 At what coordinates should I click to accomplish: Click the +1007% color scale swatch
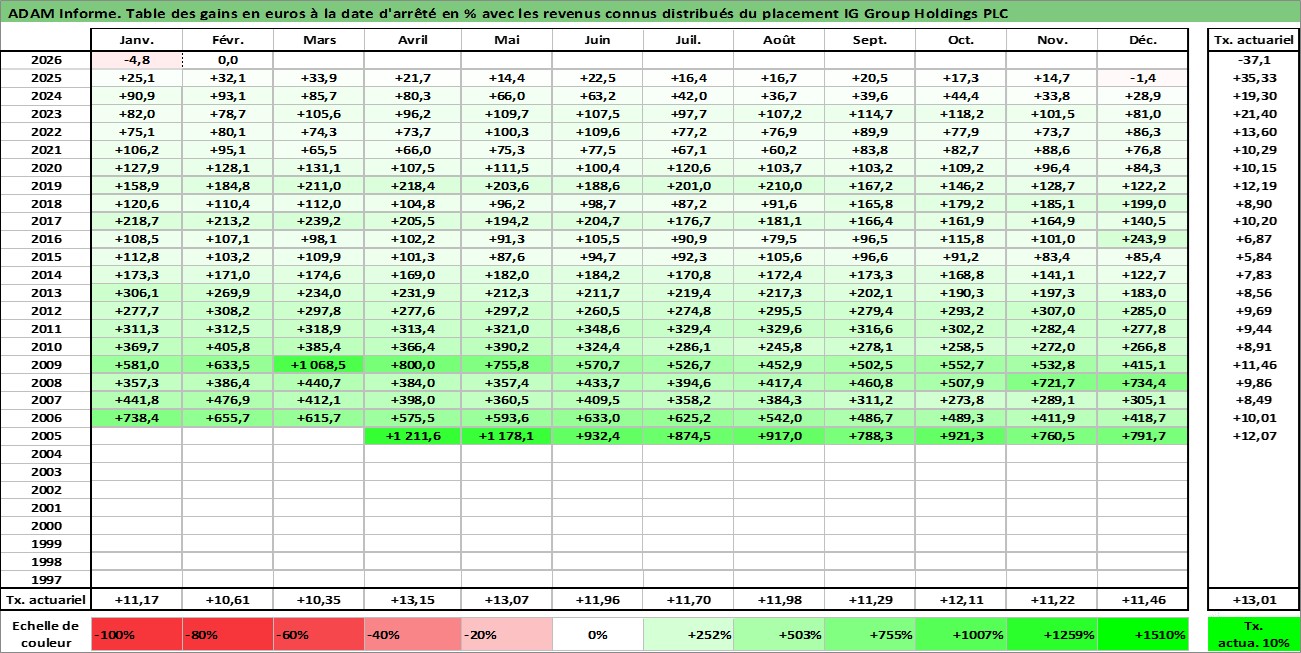click(961, 634)
